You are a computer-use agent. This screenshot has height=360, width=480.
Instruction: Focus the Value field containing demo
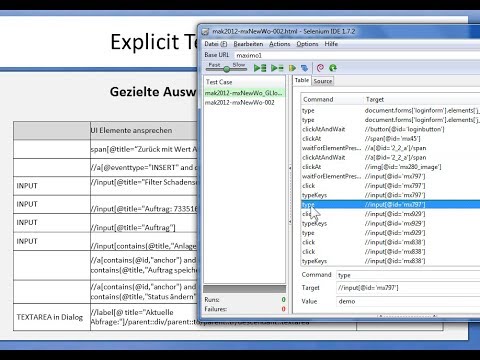(x=408, y=301)
